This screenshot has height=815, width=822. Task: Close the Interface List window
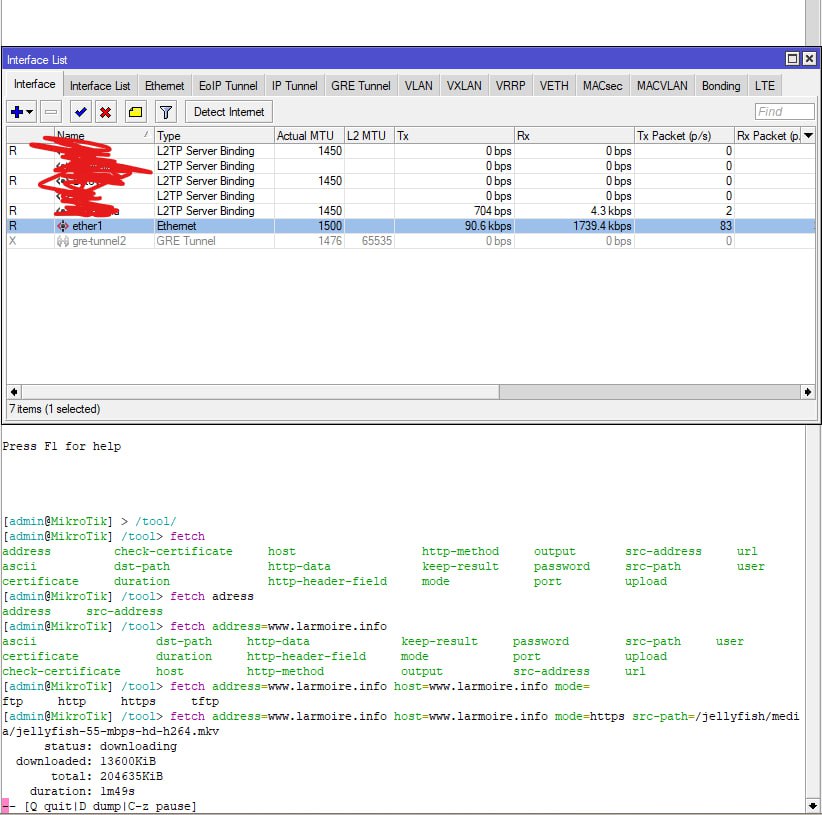point(809,59)
